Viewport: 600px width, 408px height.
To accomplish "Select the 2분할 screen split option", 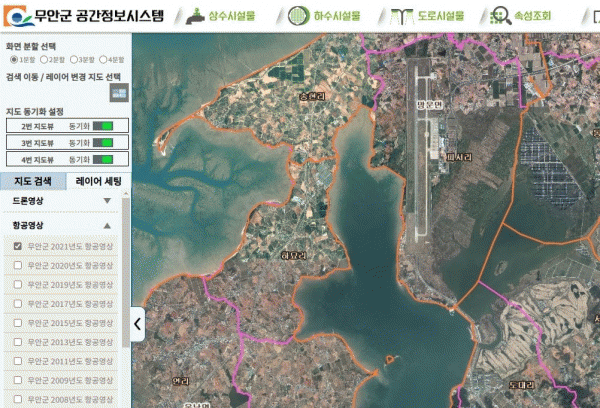I will point(41,60).
